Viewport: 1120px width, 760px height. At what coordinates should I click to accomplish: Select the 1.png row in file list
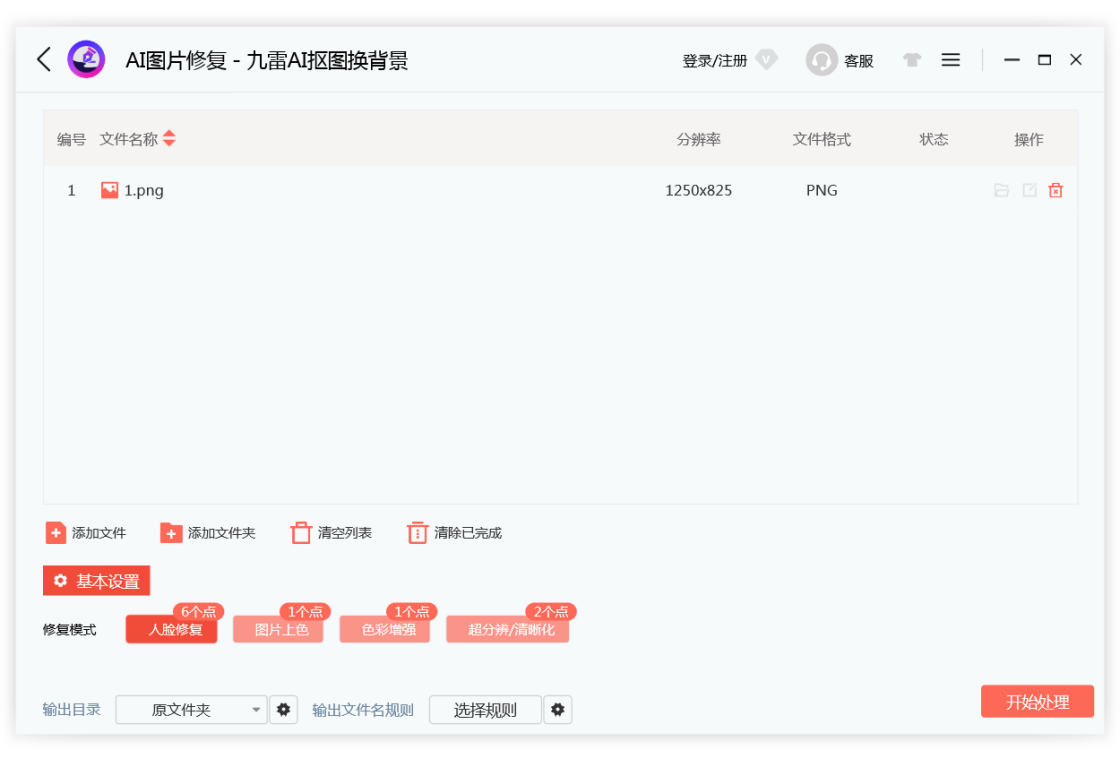pyautogui.click(x=400, y=190)
